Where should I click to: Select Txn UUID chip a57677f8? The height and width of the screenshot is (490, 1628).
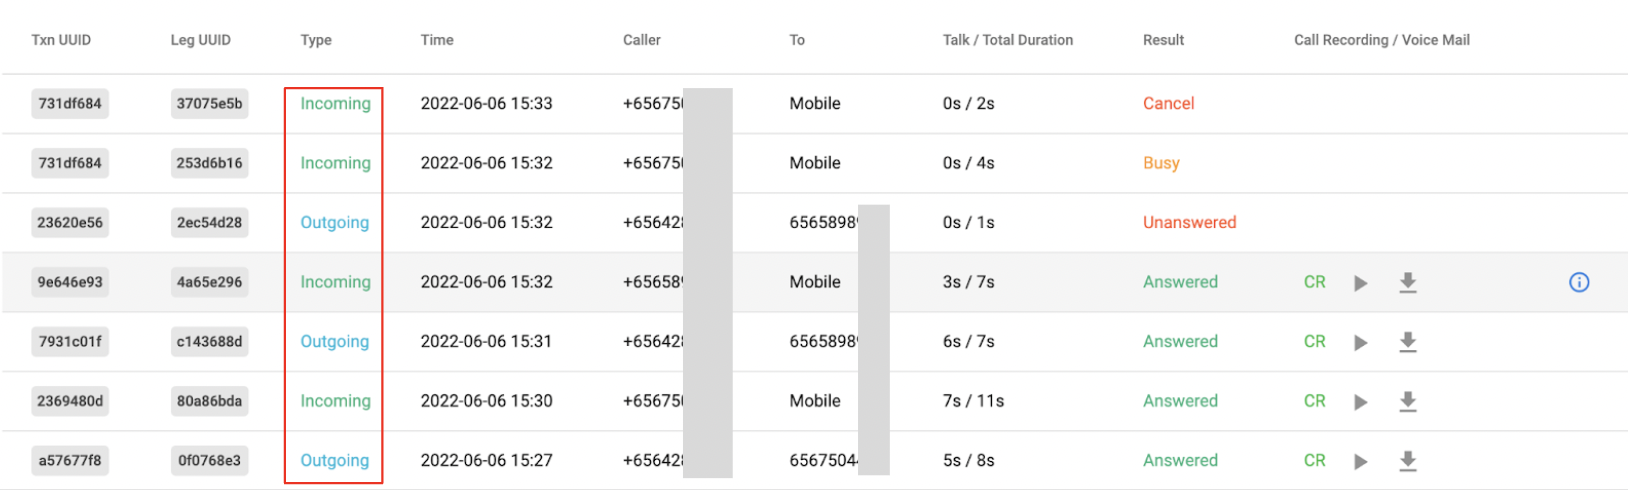coord(70,460)
